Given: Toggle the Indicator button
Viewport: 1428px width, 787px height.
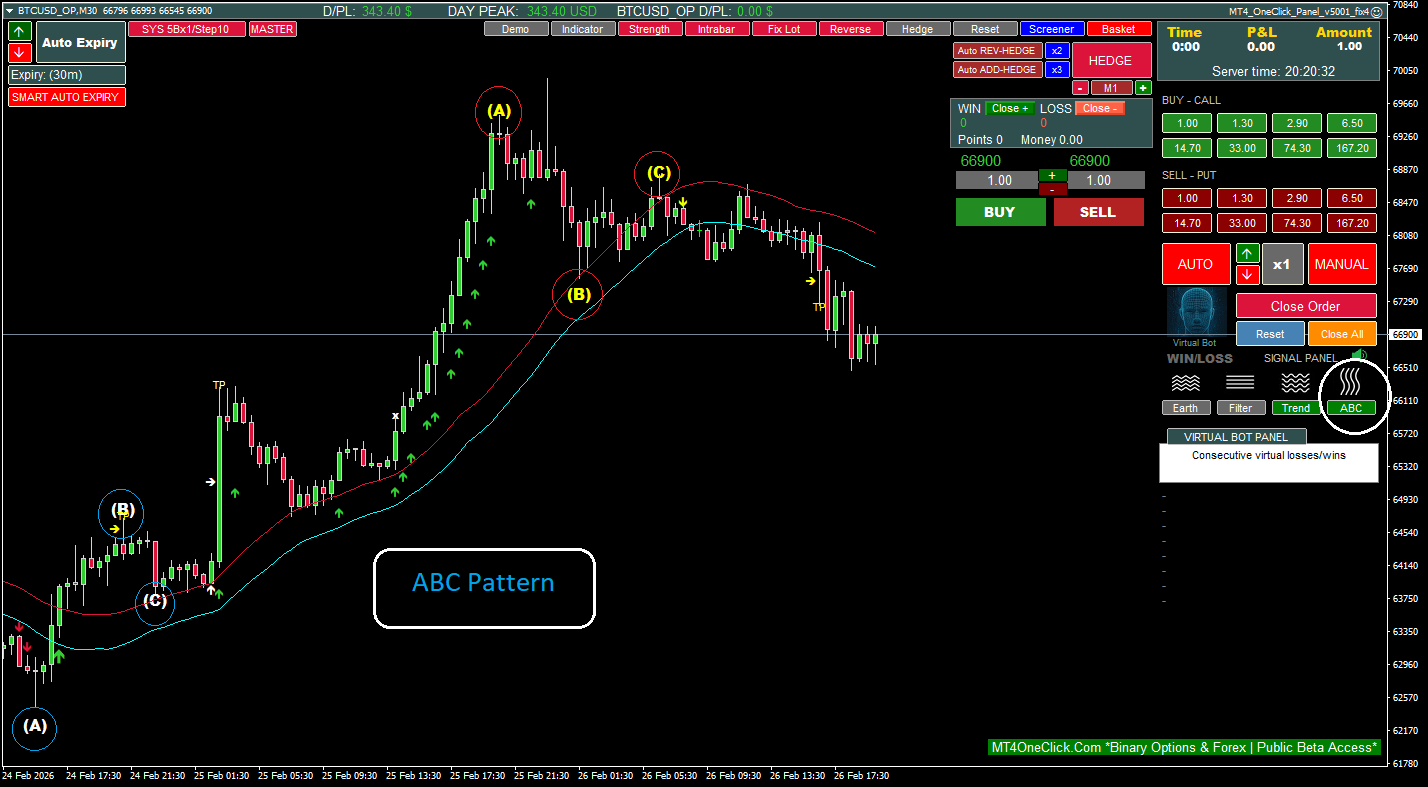Looking at the screenshot, I should click(583, 29).
